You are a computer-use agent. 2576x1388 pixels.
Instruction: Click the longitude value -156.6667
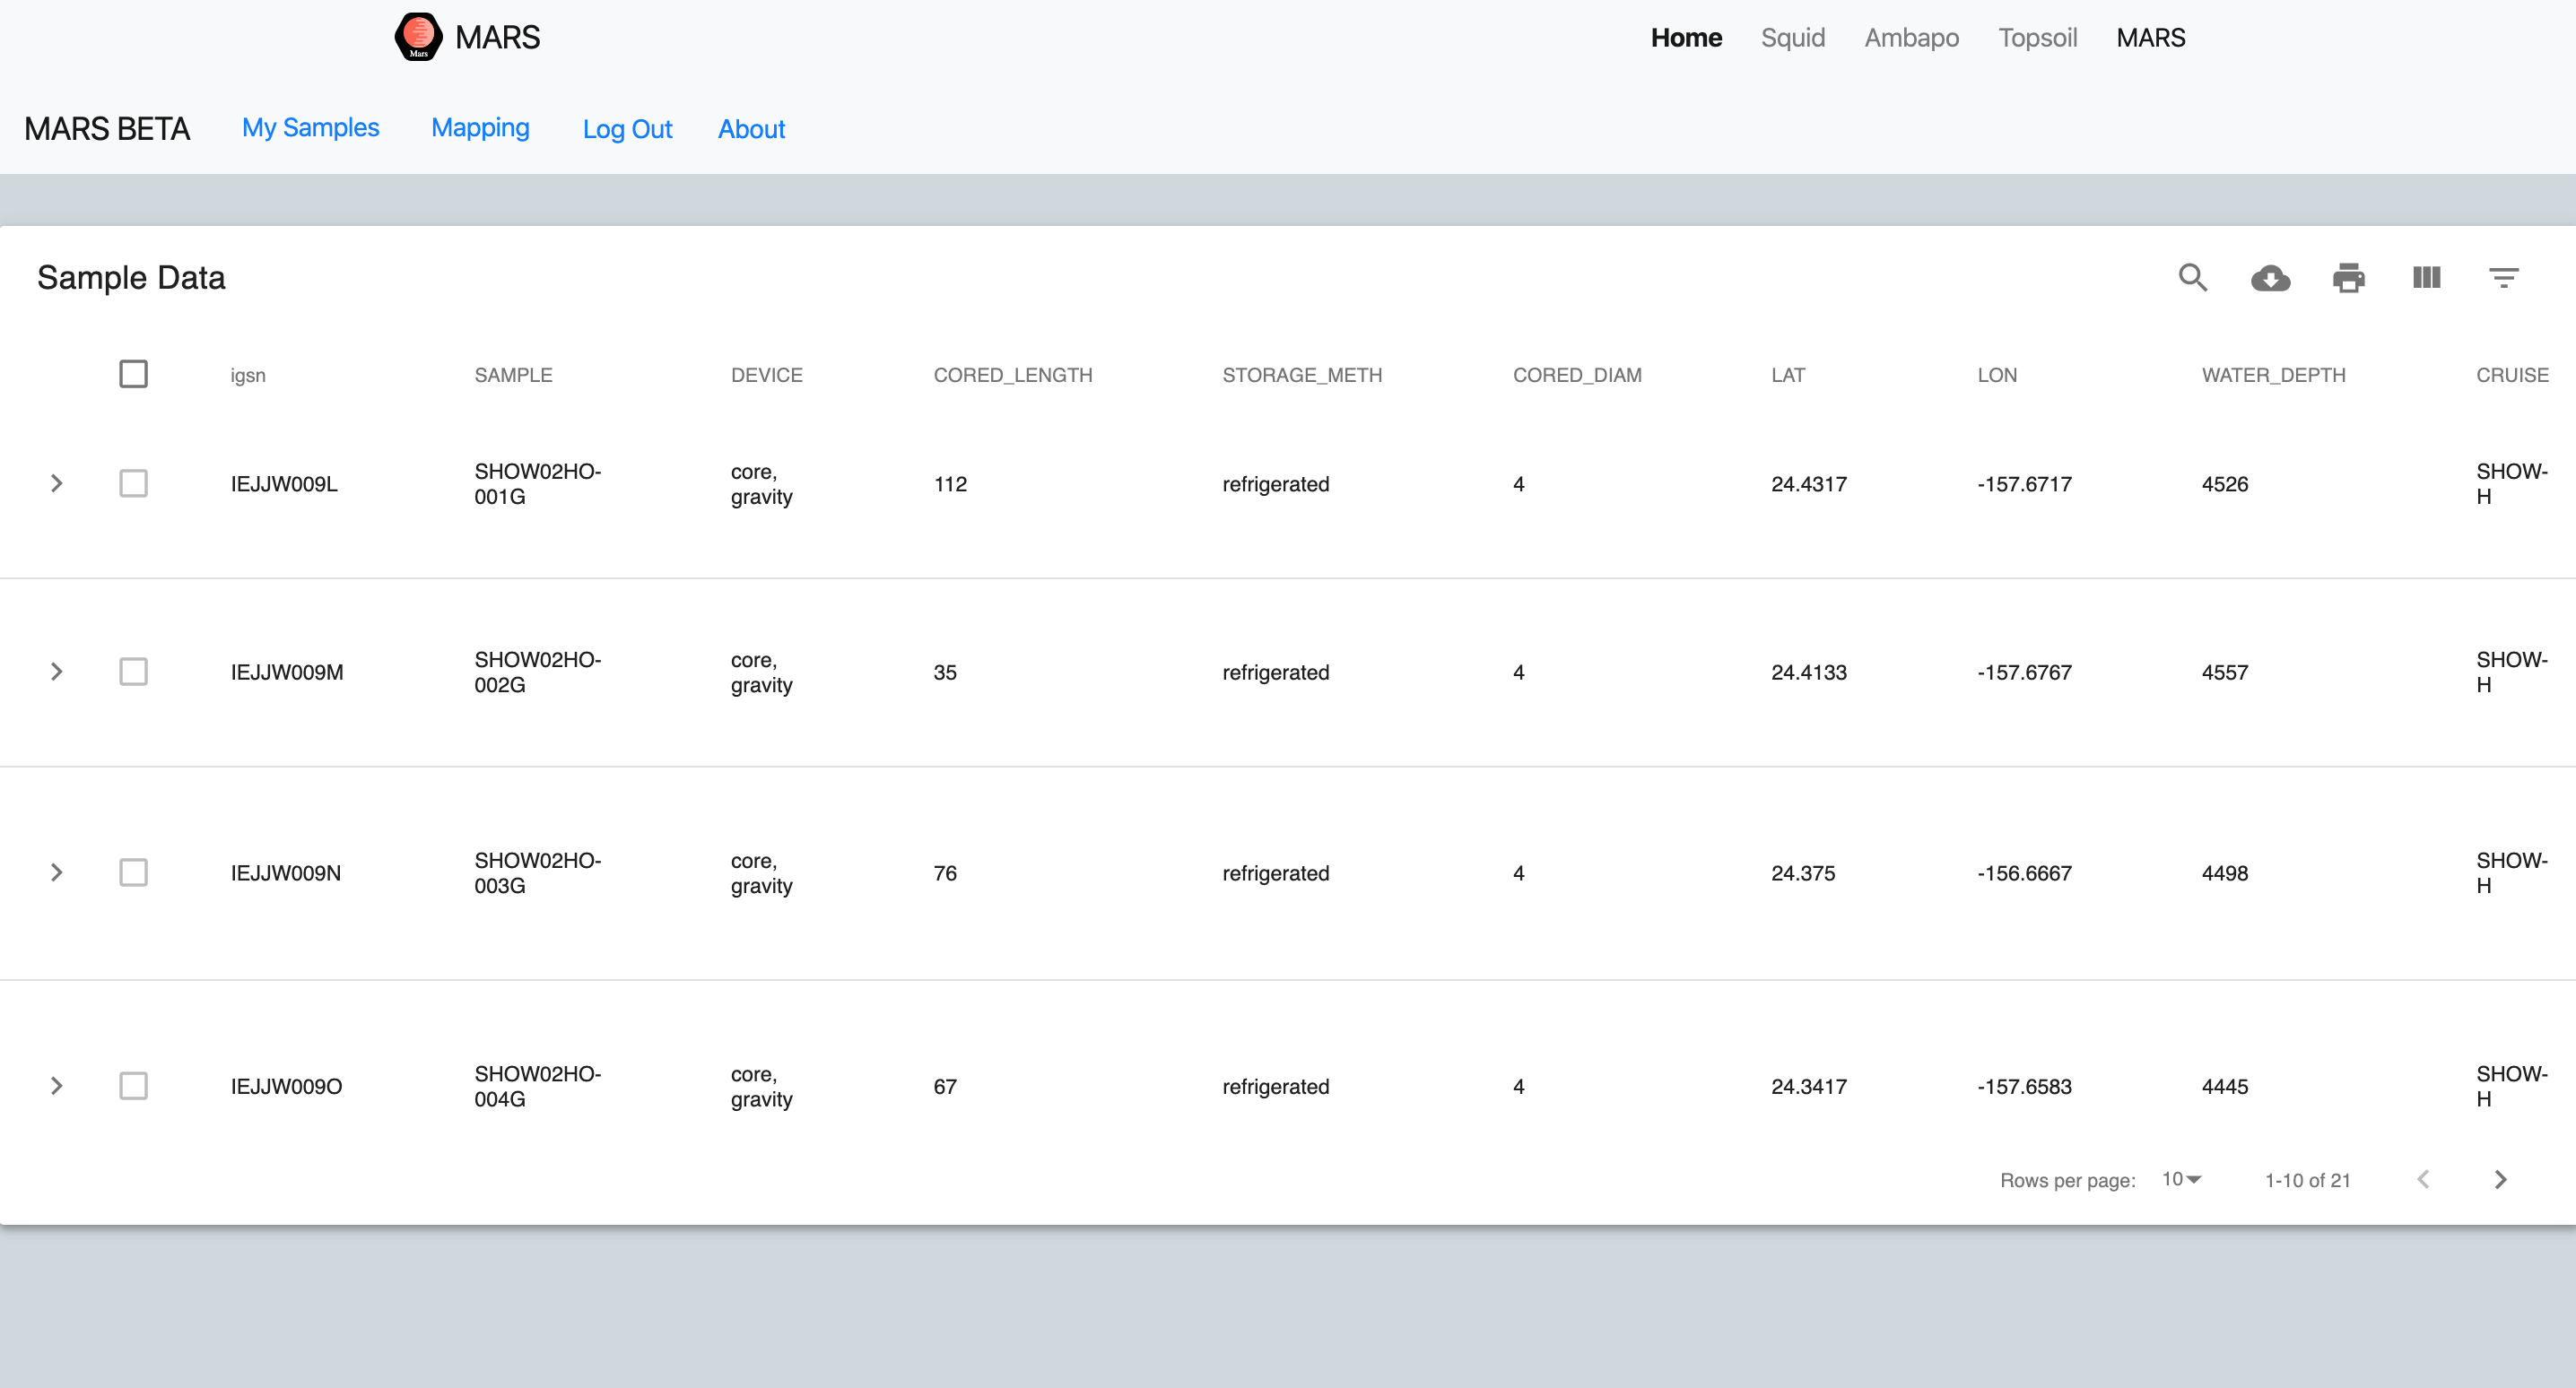(2024, 873)
